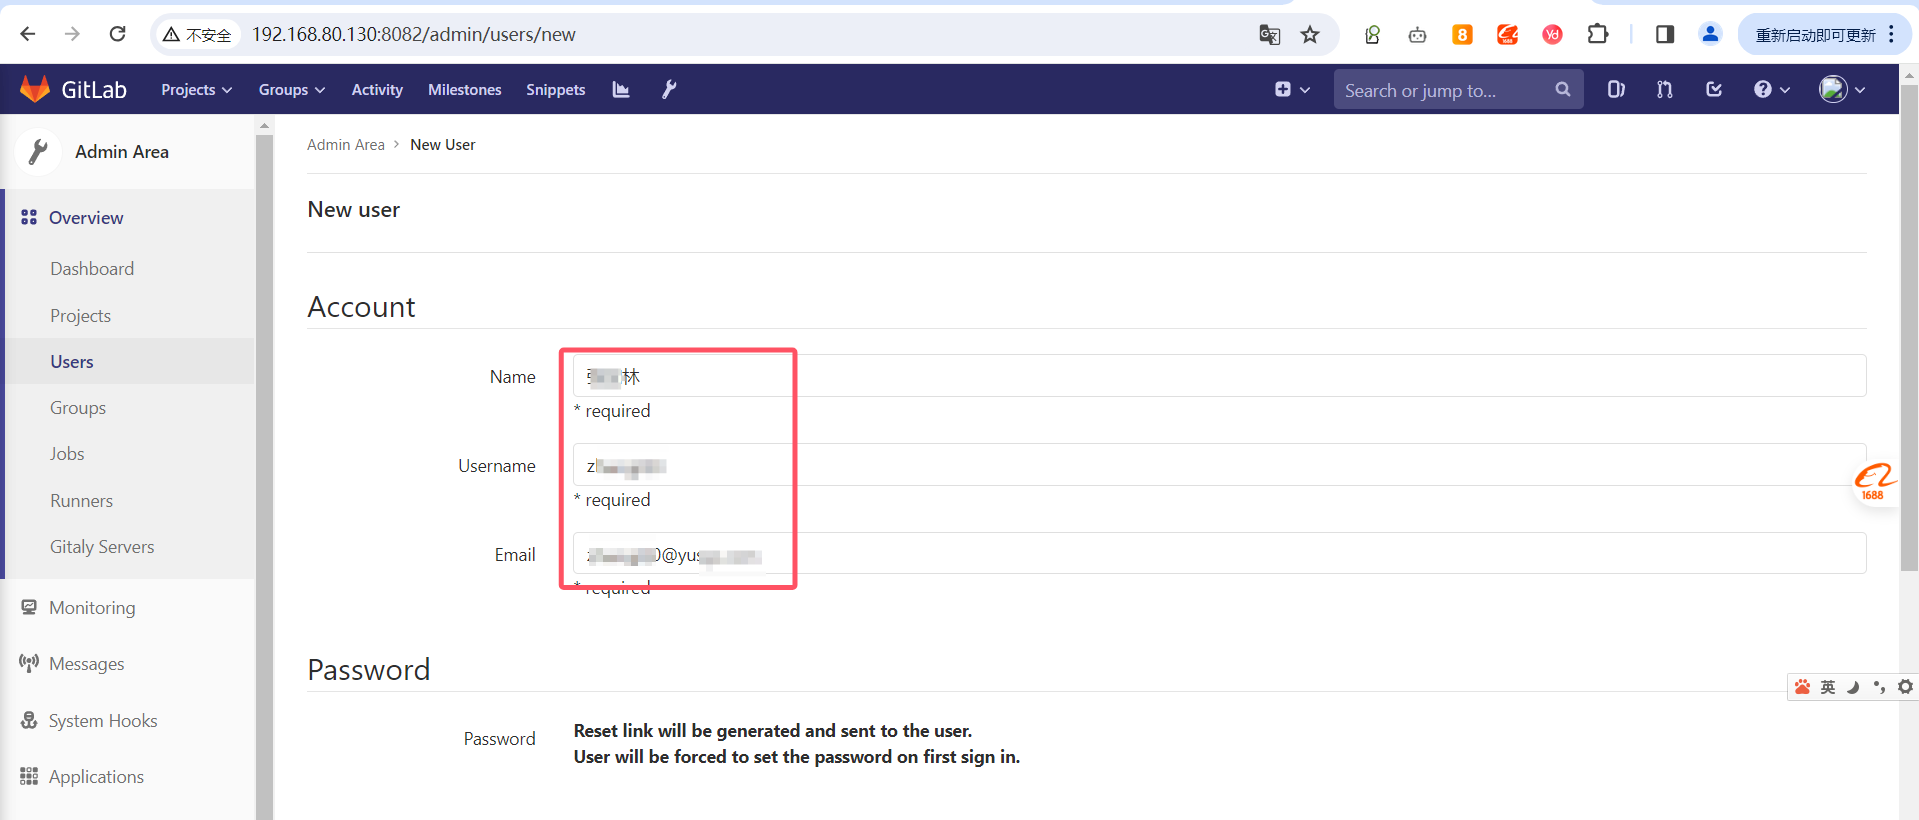Expand the Projects dropdown menu

[x=196, y=90]
